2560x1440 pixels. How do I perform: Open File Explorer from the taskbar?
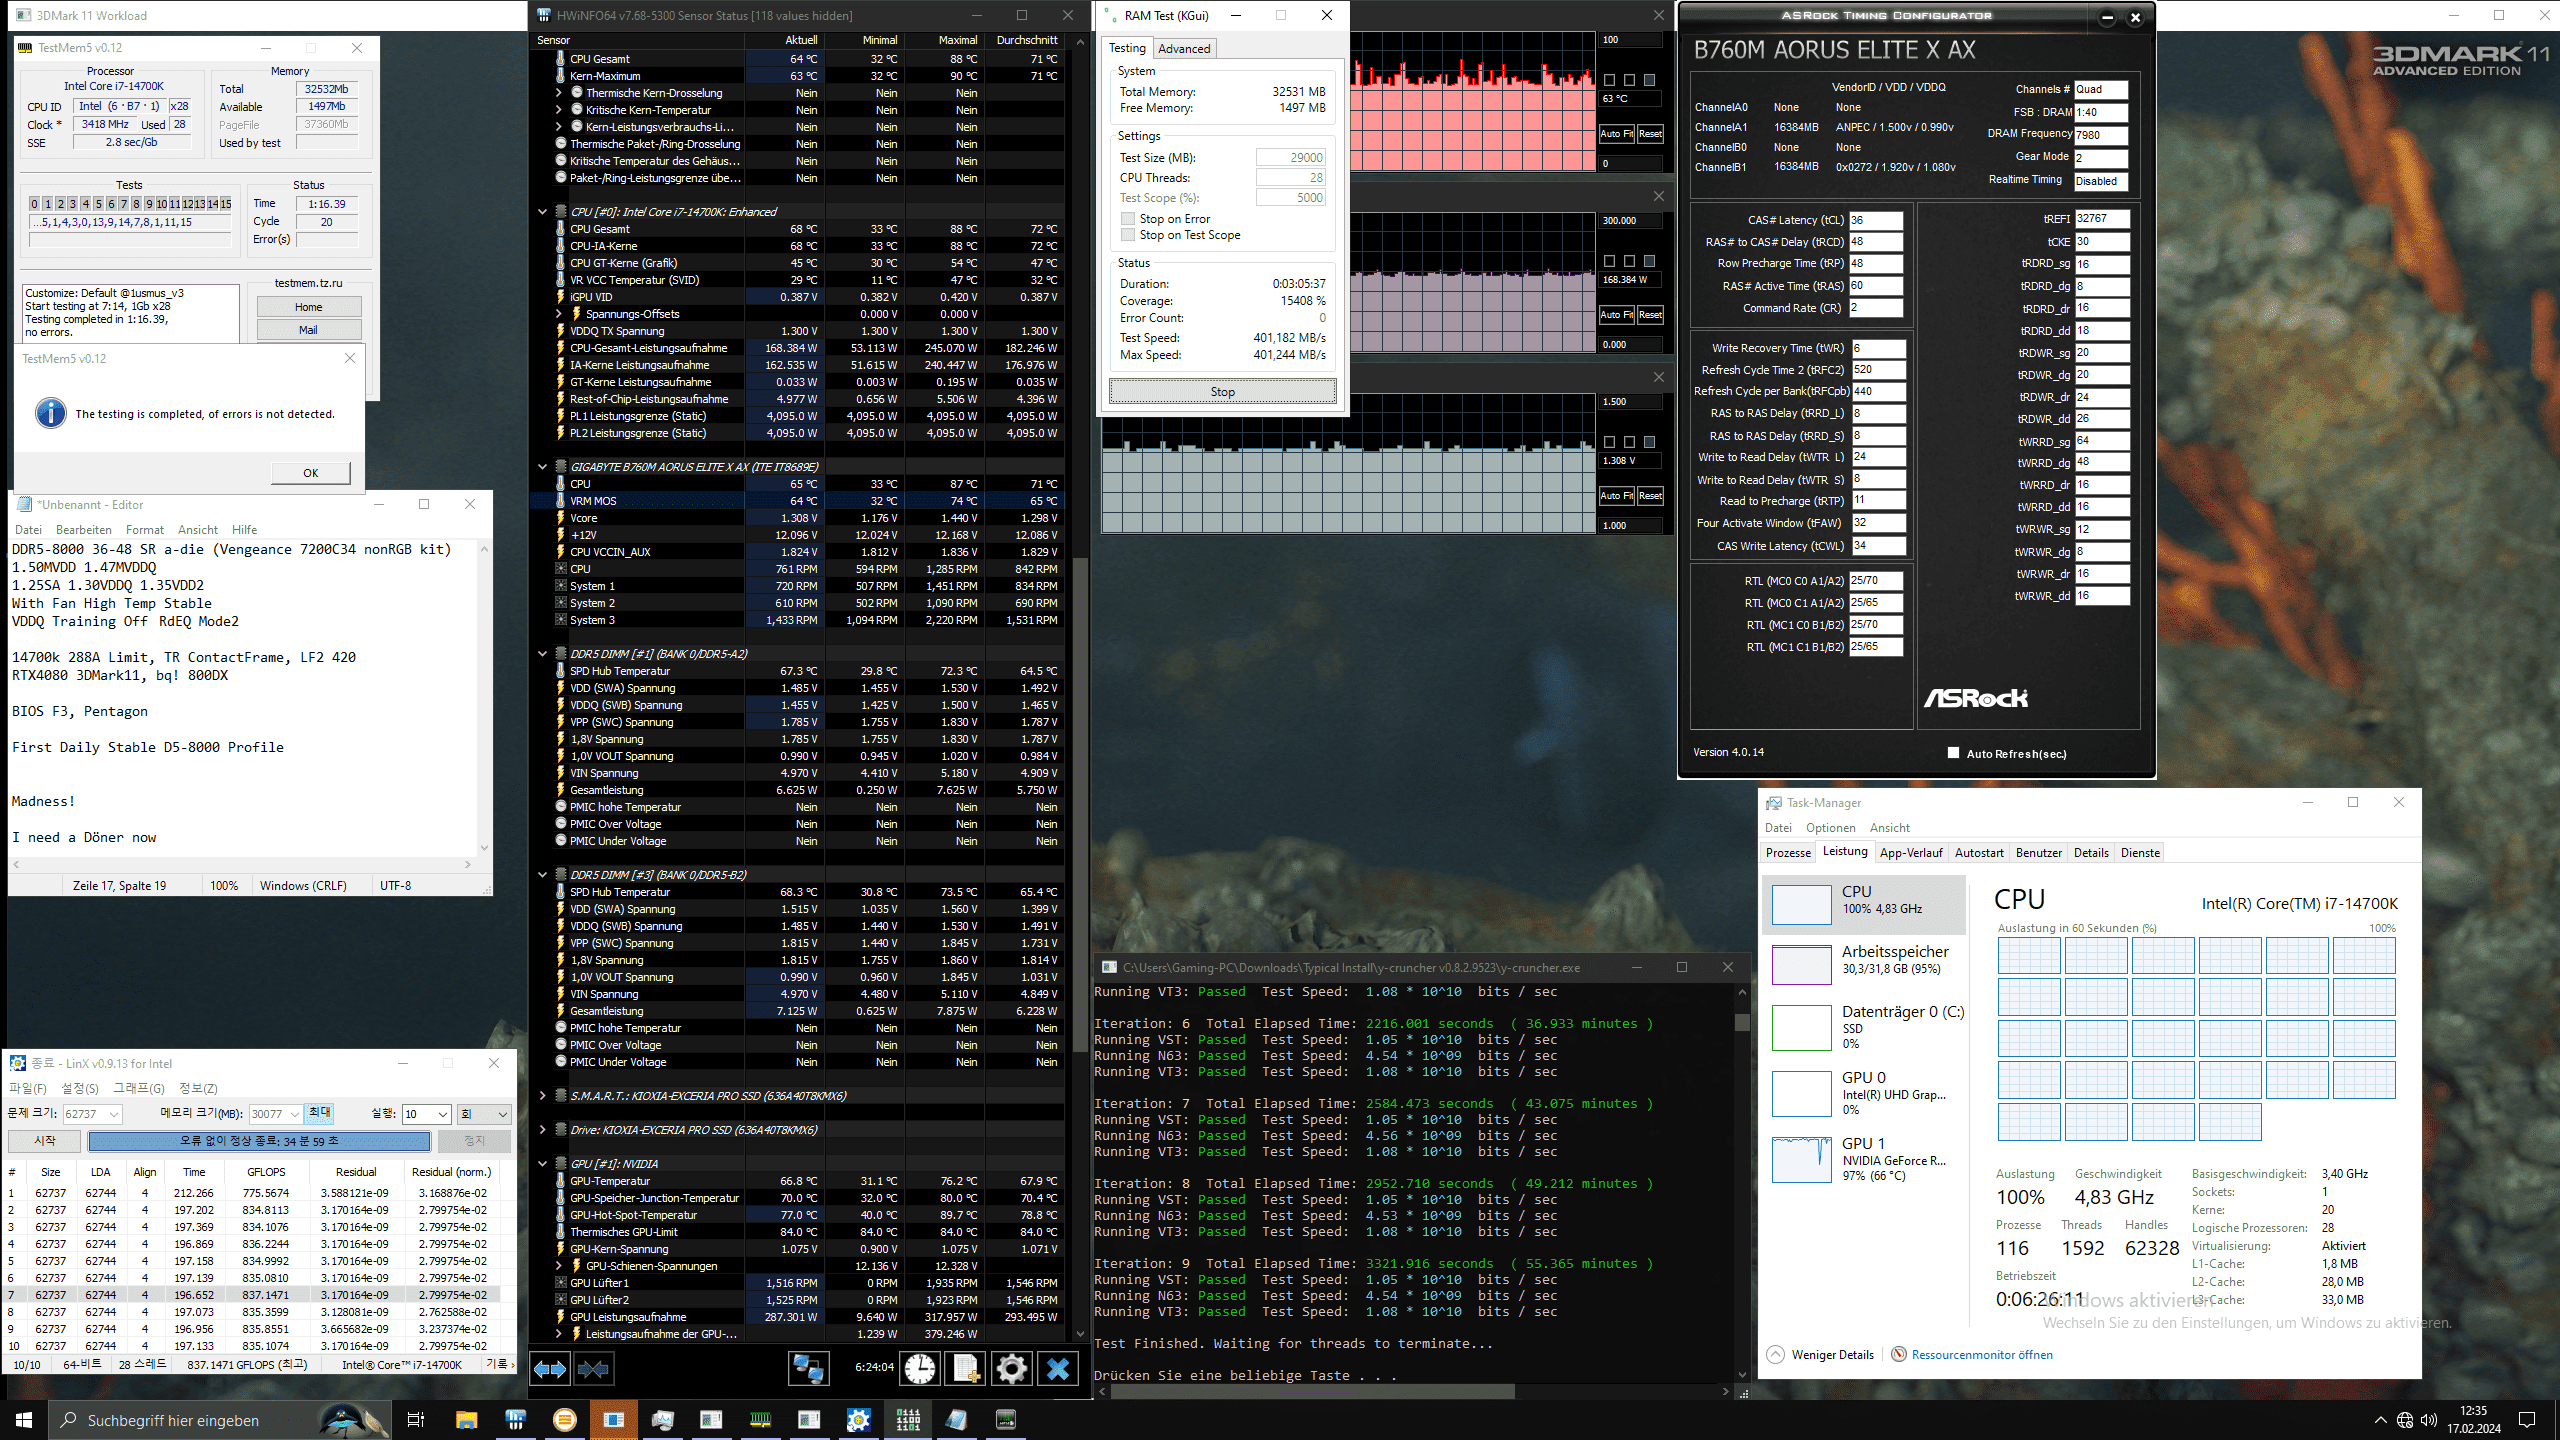coord(466,1420)
